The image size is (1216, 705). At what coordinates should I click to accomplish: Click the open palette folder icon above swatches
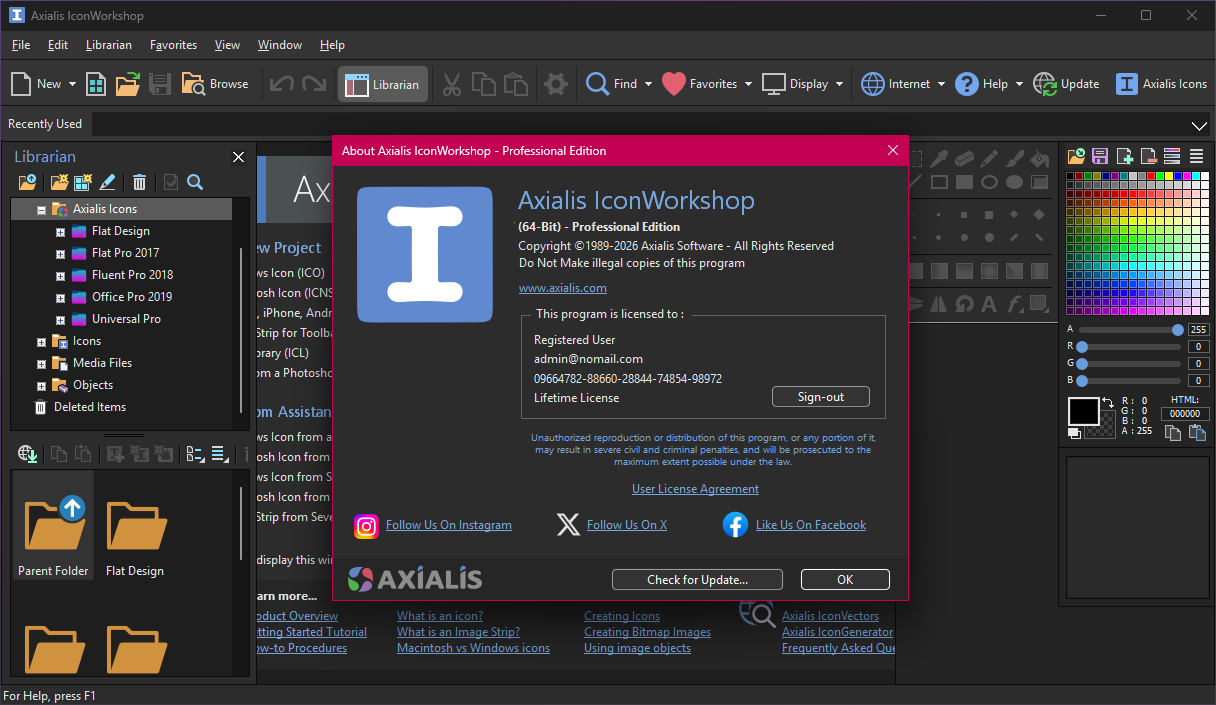point(1077,156)
